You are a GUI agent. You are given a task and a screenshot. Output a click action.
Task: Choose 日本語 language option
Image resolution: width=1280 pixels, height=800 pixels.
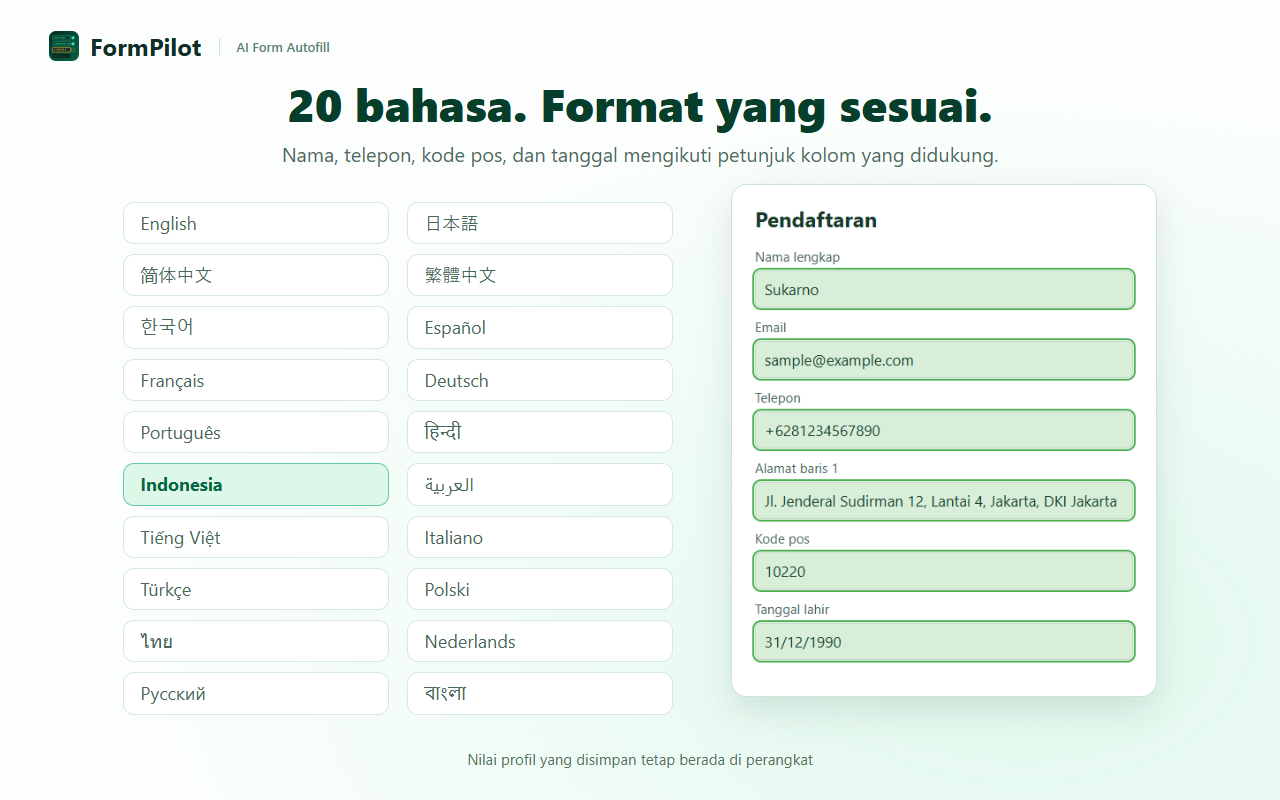[x=540, y=223]
